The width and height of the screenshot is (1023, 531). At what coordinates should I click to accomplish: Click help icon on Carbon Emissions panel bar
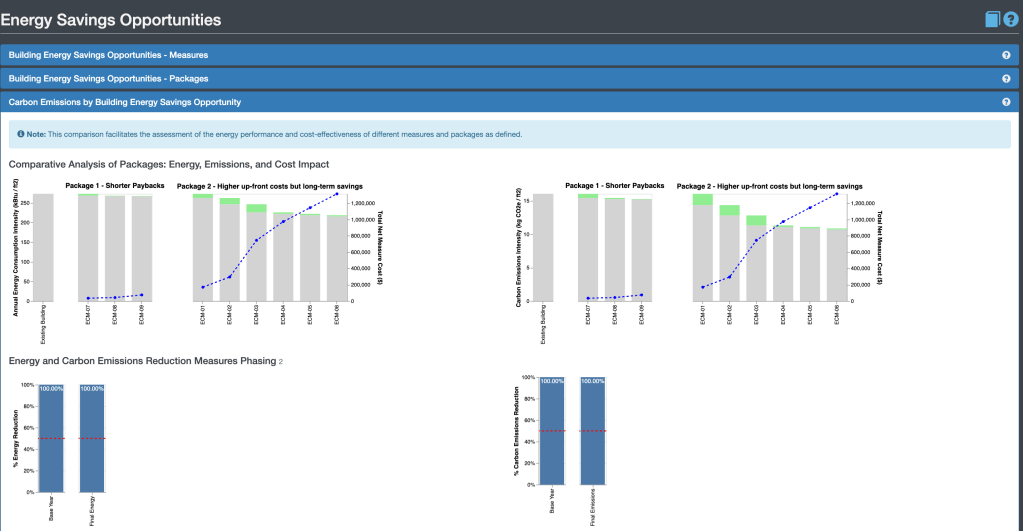[x=1005, y=102]
